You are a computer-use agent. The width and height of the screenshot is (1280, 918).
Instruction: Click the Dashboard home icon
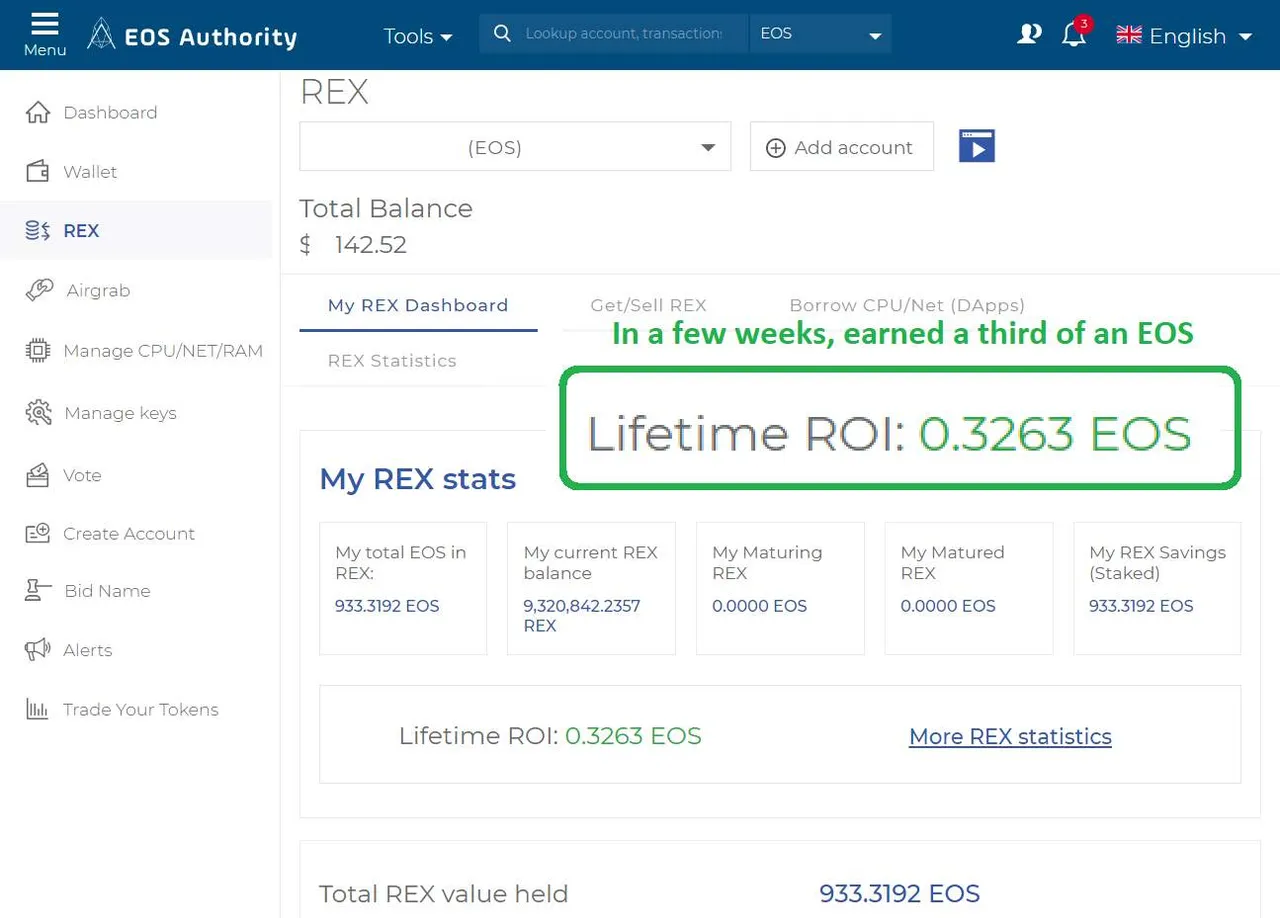[x=38, y=112]
